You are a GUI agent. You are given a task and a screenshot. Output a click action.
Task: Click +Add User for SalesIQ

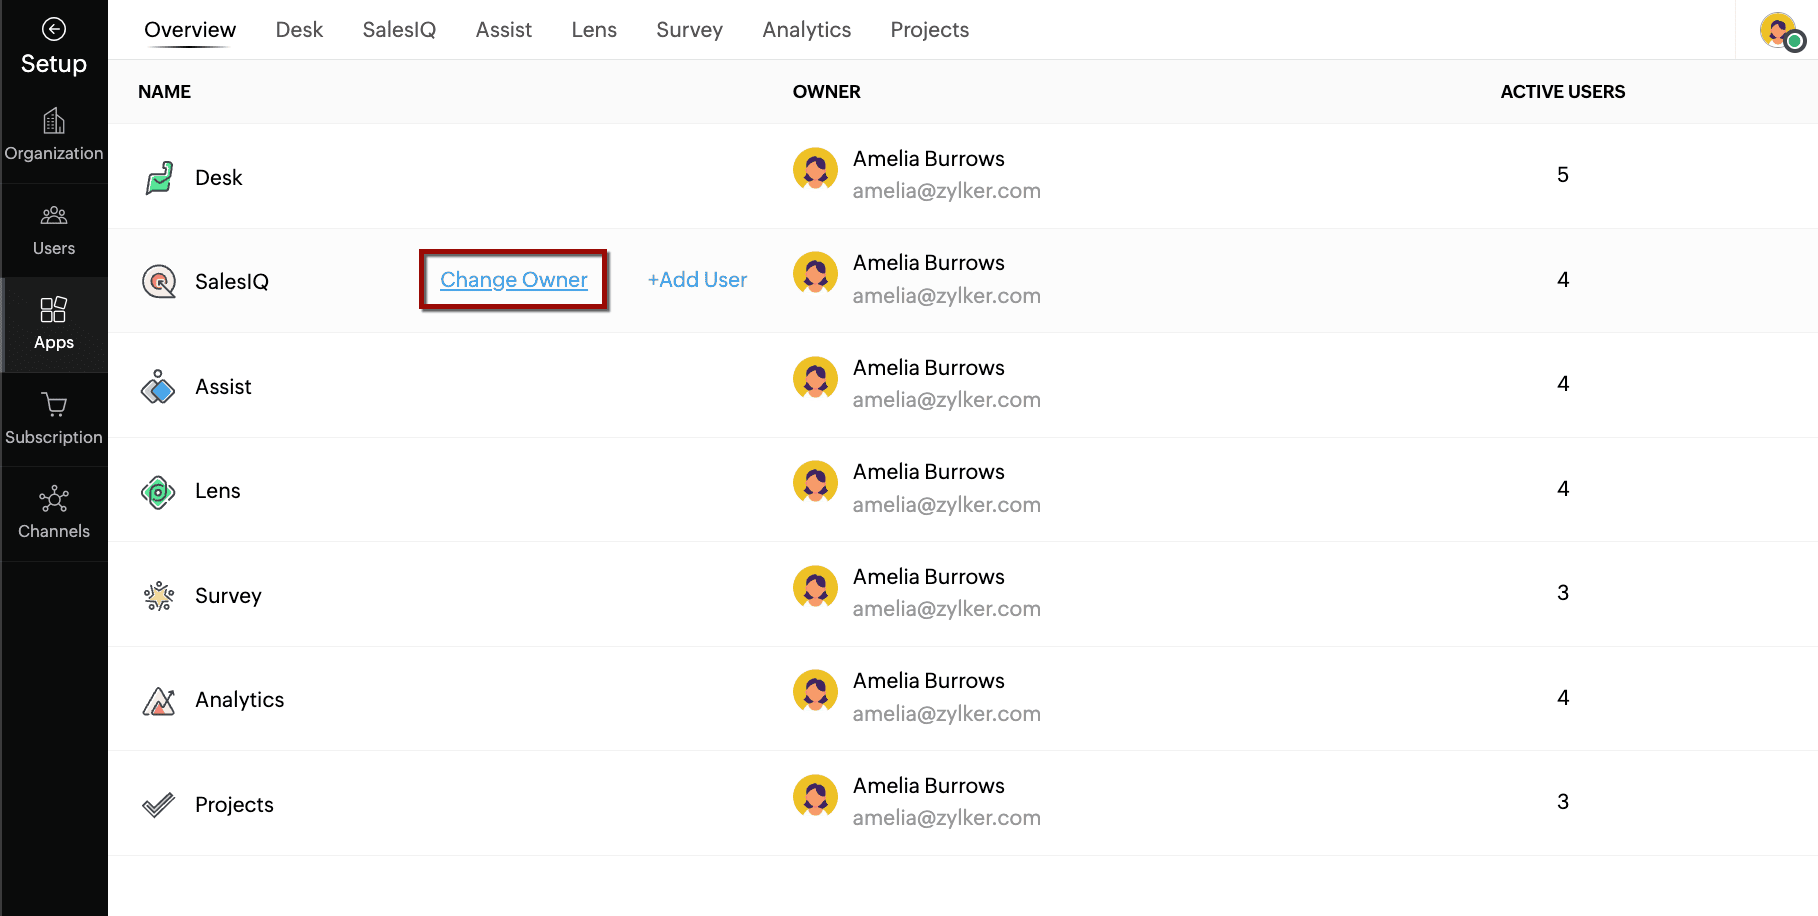coord(697,280)
